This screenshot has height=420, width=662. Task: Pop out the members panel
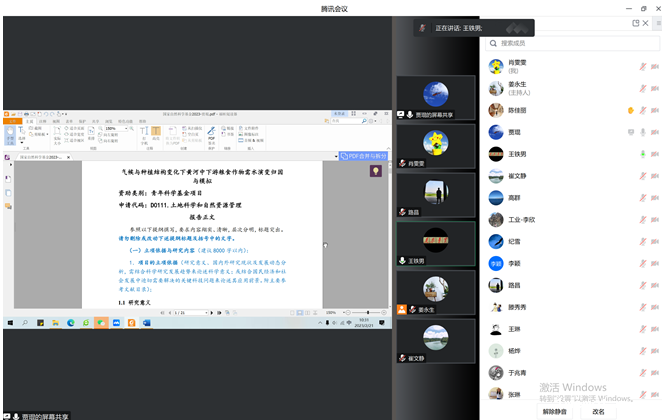click(636, 22)
